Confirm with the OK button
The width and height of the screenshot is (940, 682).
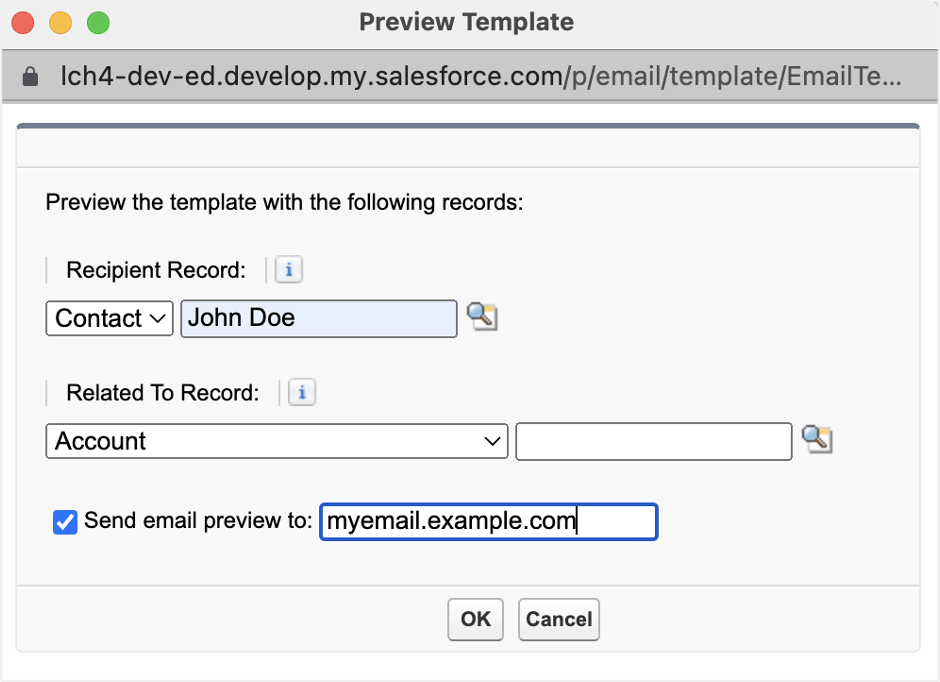click(x=475, y=619)
